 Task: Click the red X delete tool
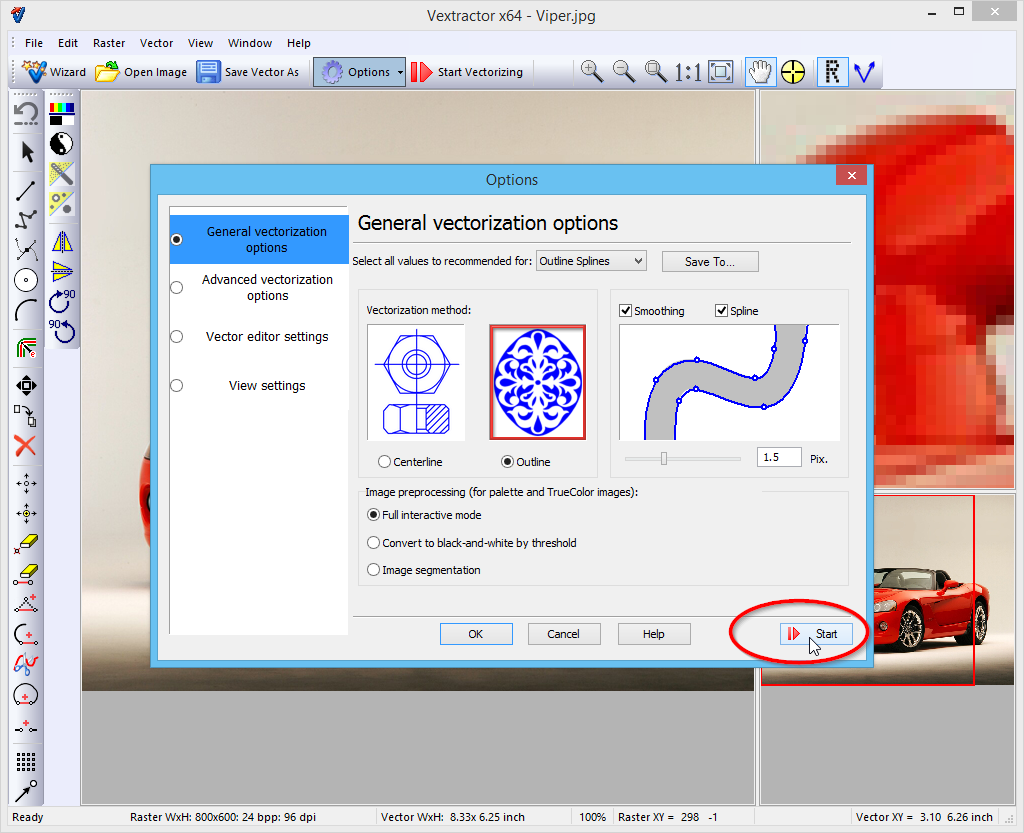pos(26,446)
